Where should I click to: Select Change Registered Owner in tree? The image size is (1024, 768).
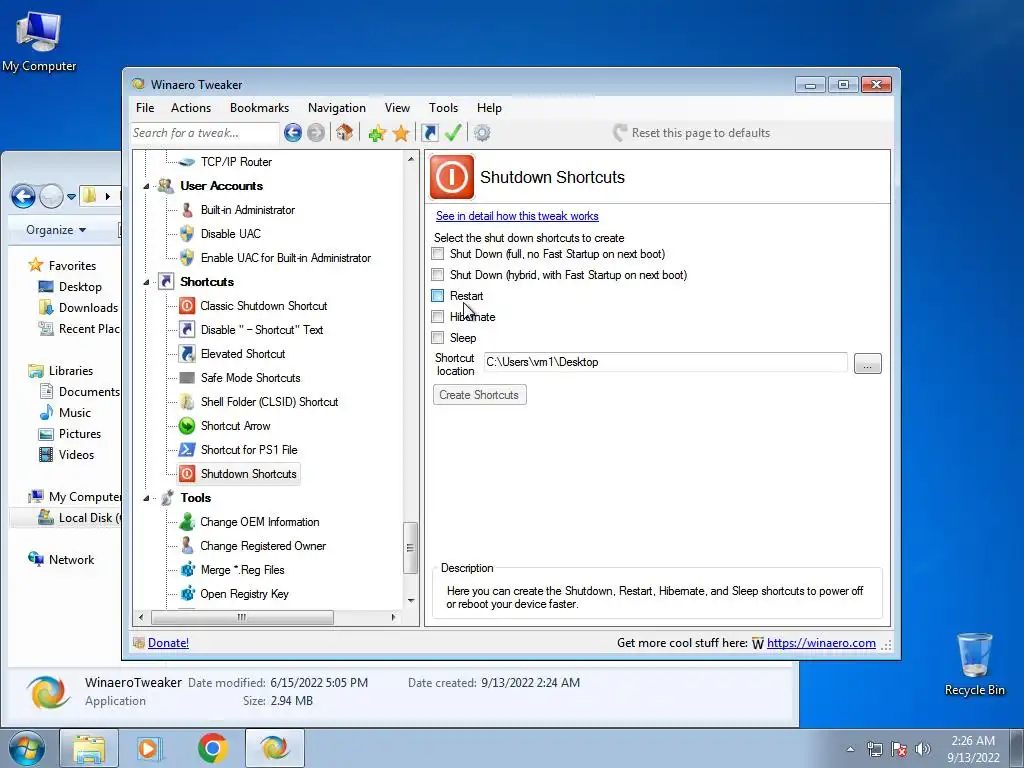[263, 546]
